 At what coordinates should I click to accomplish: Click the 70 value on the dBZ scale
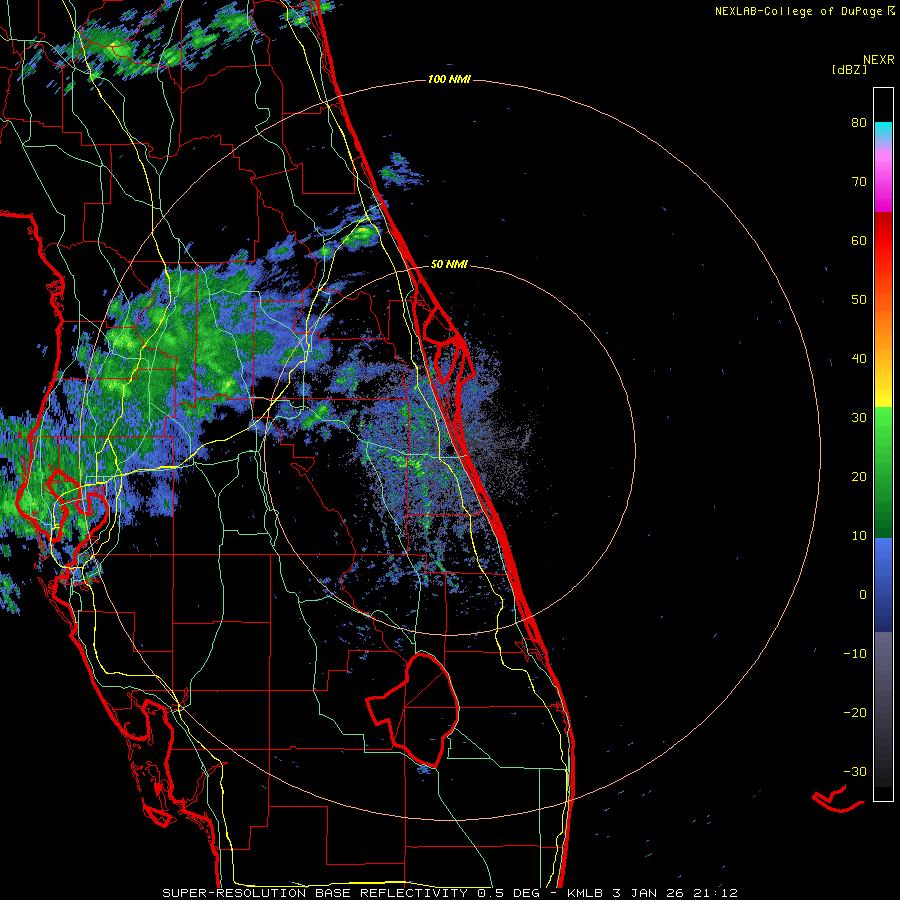(859, 182)
